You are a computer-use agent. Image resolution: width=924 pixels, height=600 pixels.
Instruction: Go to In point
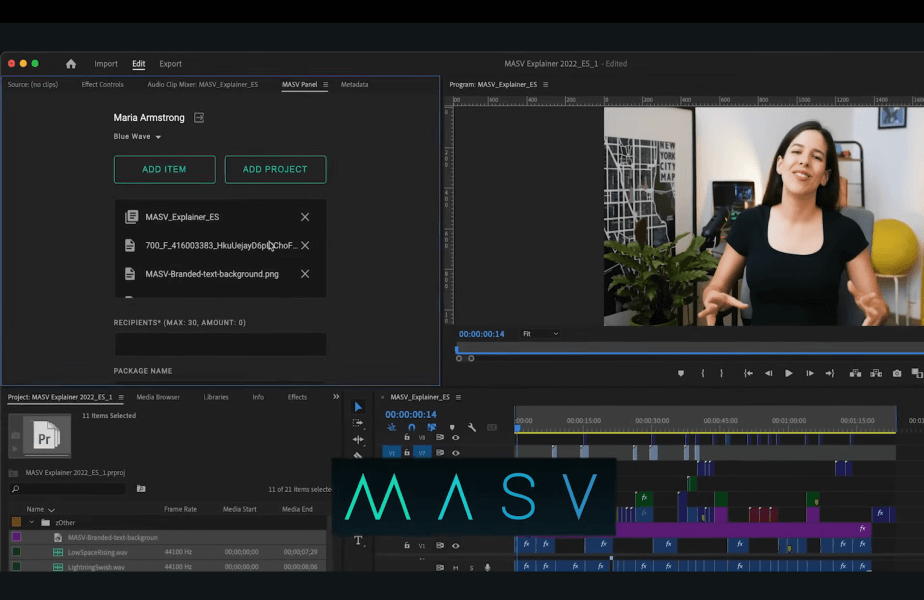[x=748, y=373]
